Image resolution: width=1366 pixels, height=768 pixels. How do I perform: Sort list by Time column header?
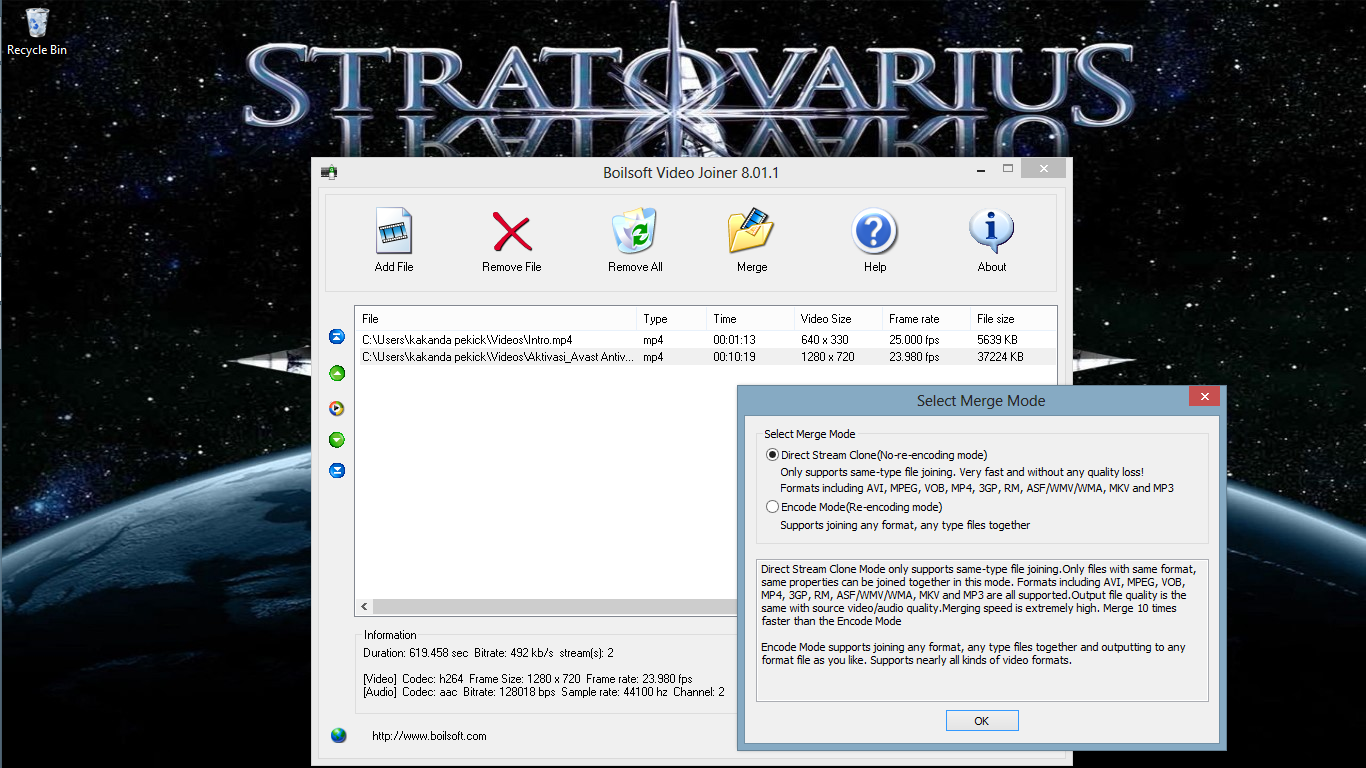[750, 318]
